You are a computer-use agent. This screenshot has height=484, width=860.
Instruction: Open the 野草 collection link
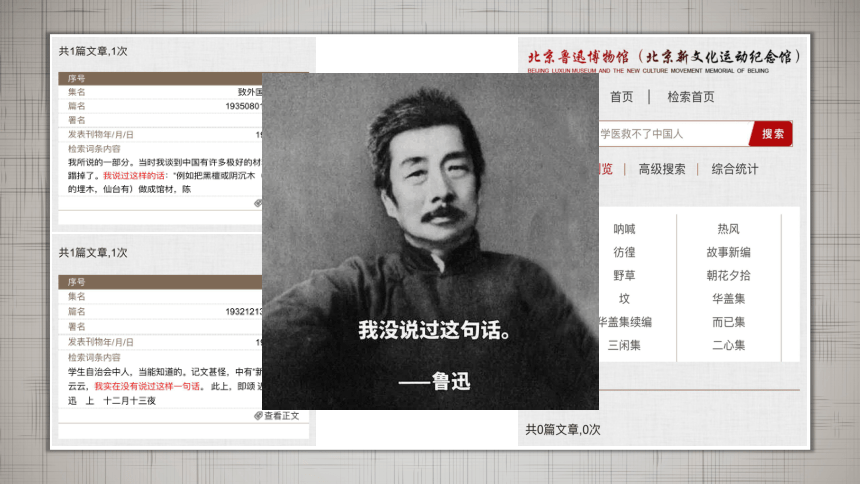[x=624, y=275]
